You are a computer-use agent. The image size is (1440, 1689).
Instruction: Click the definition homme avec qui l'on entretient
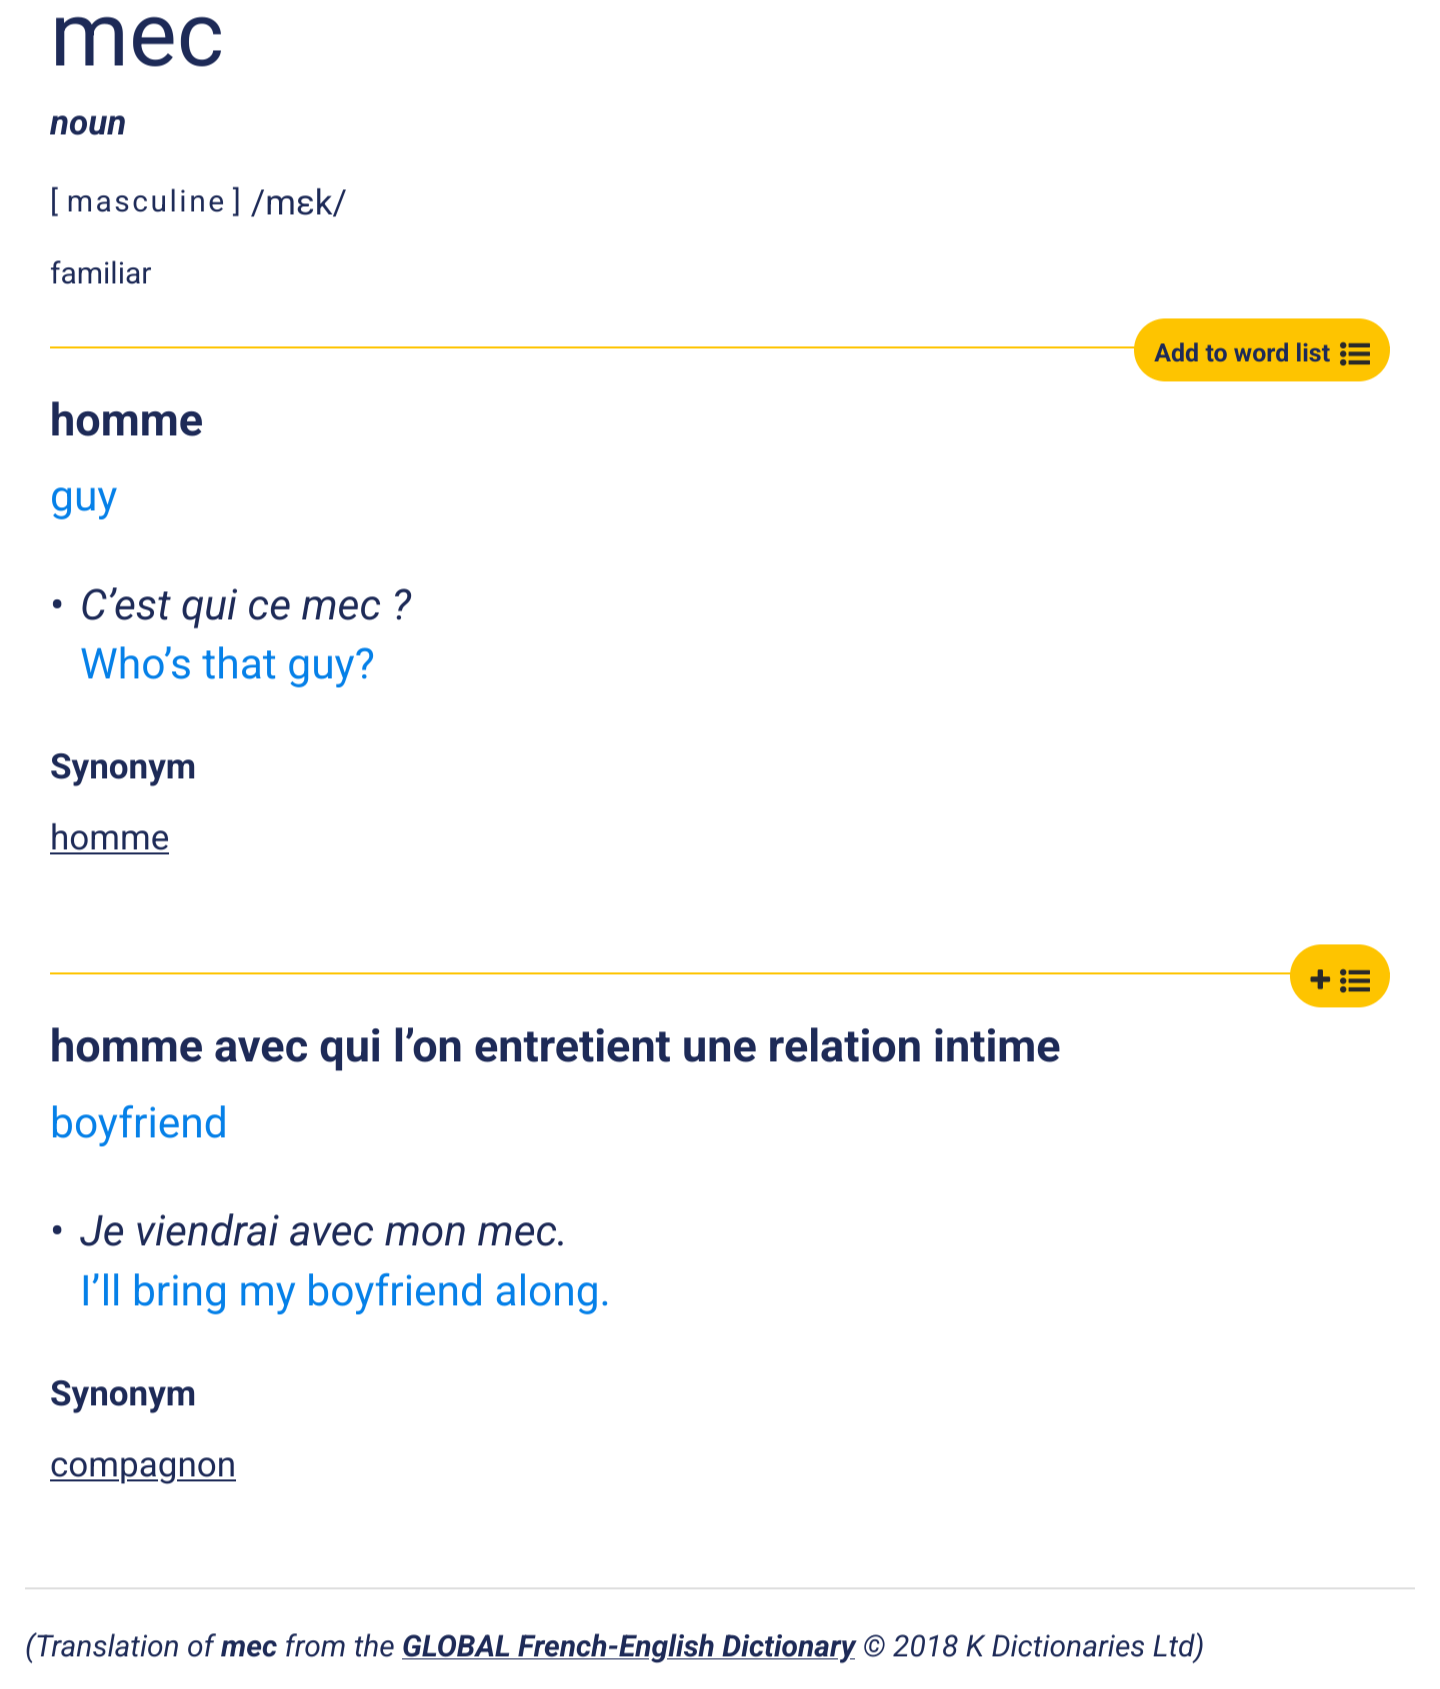tap(554, 1046)
